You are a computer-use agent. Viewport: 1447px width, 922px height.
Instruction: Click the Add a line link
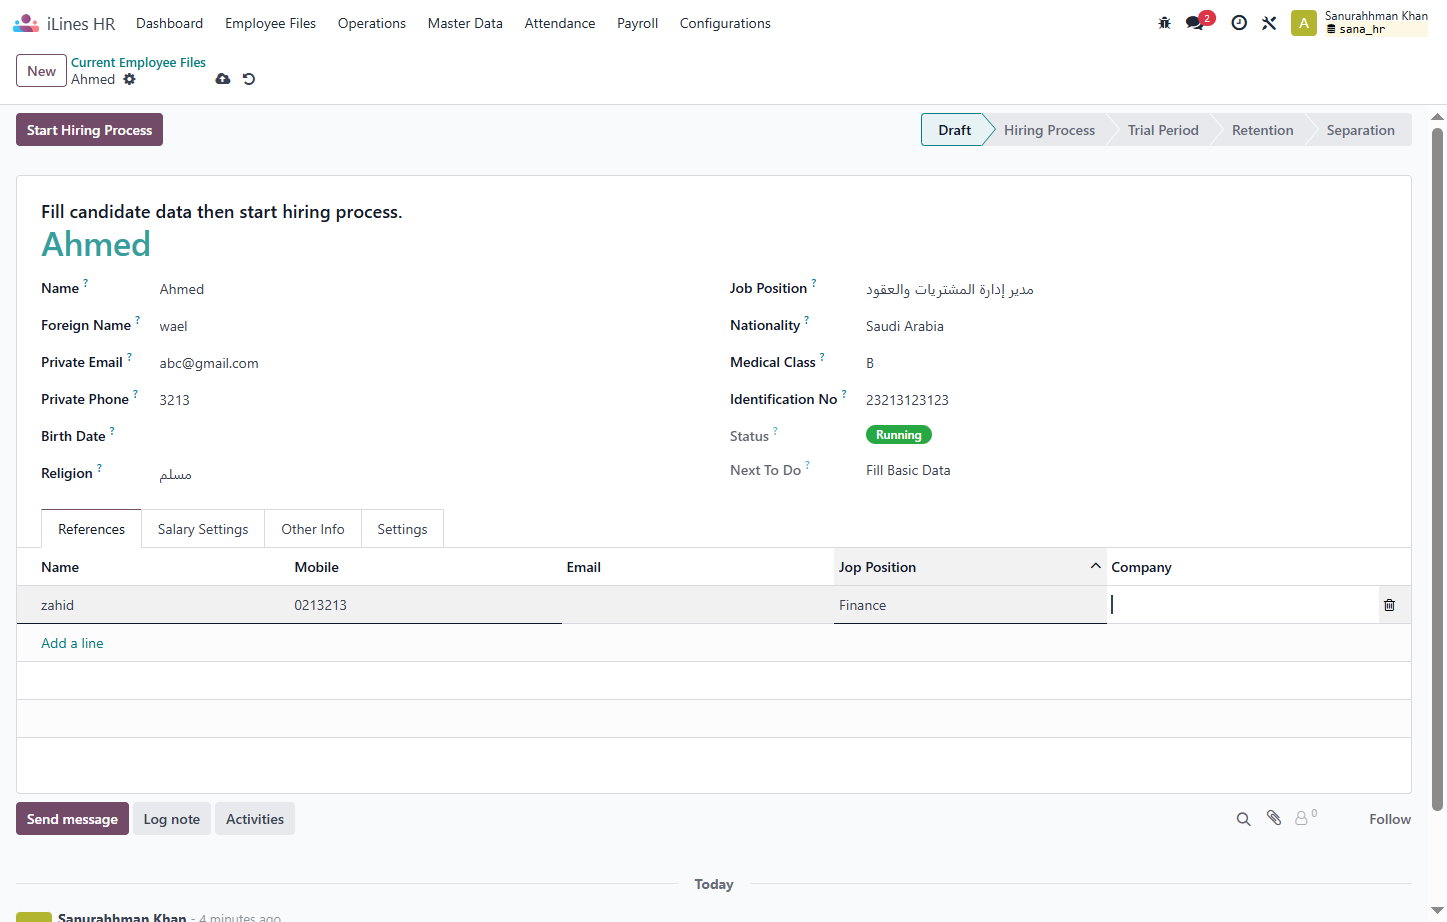coord(72,643)
